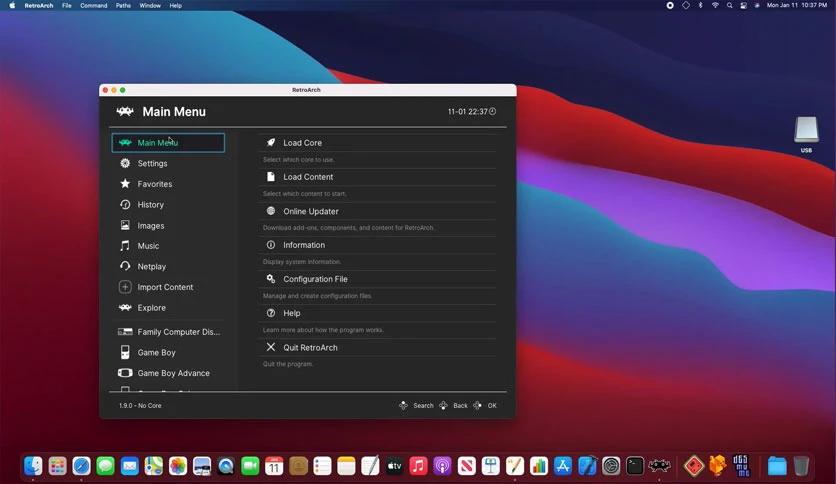Viewport: 836px width, 484px height.
Task: Open the Information entry
Action: 377,245
